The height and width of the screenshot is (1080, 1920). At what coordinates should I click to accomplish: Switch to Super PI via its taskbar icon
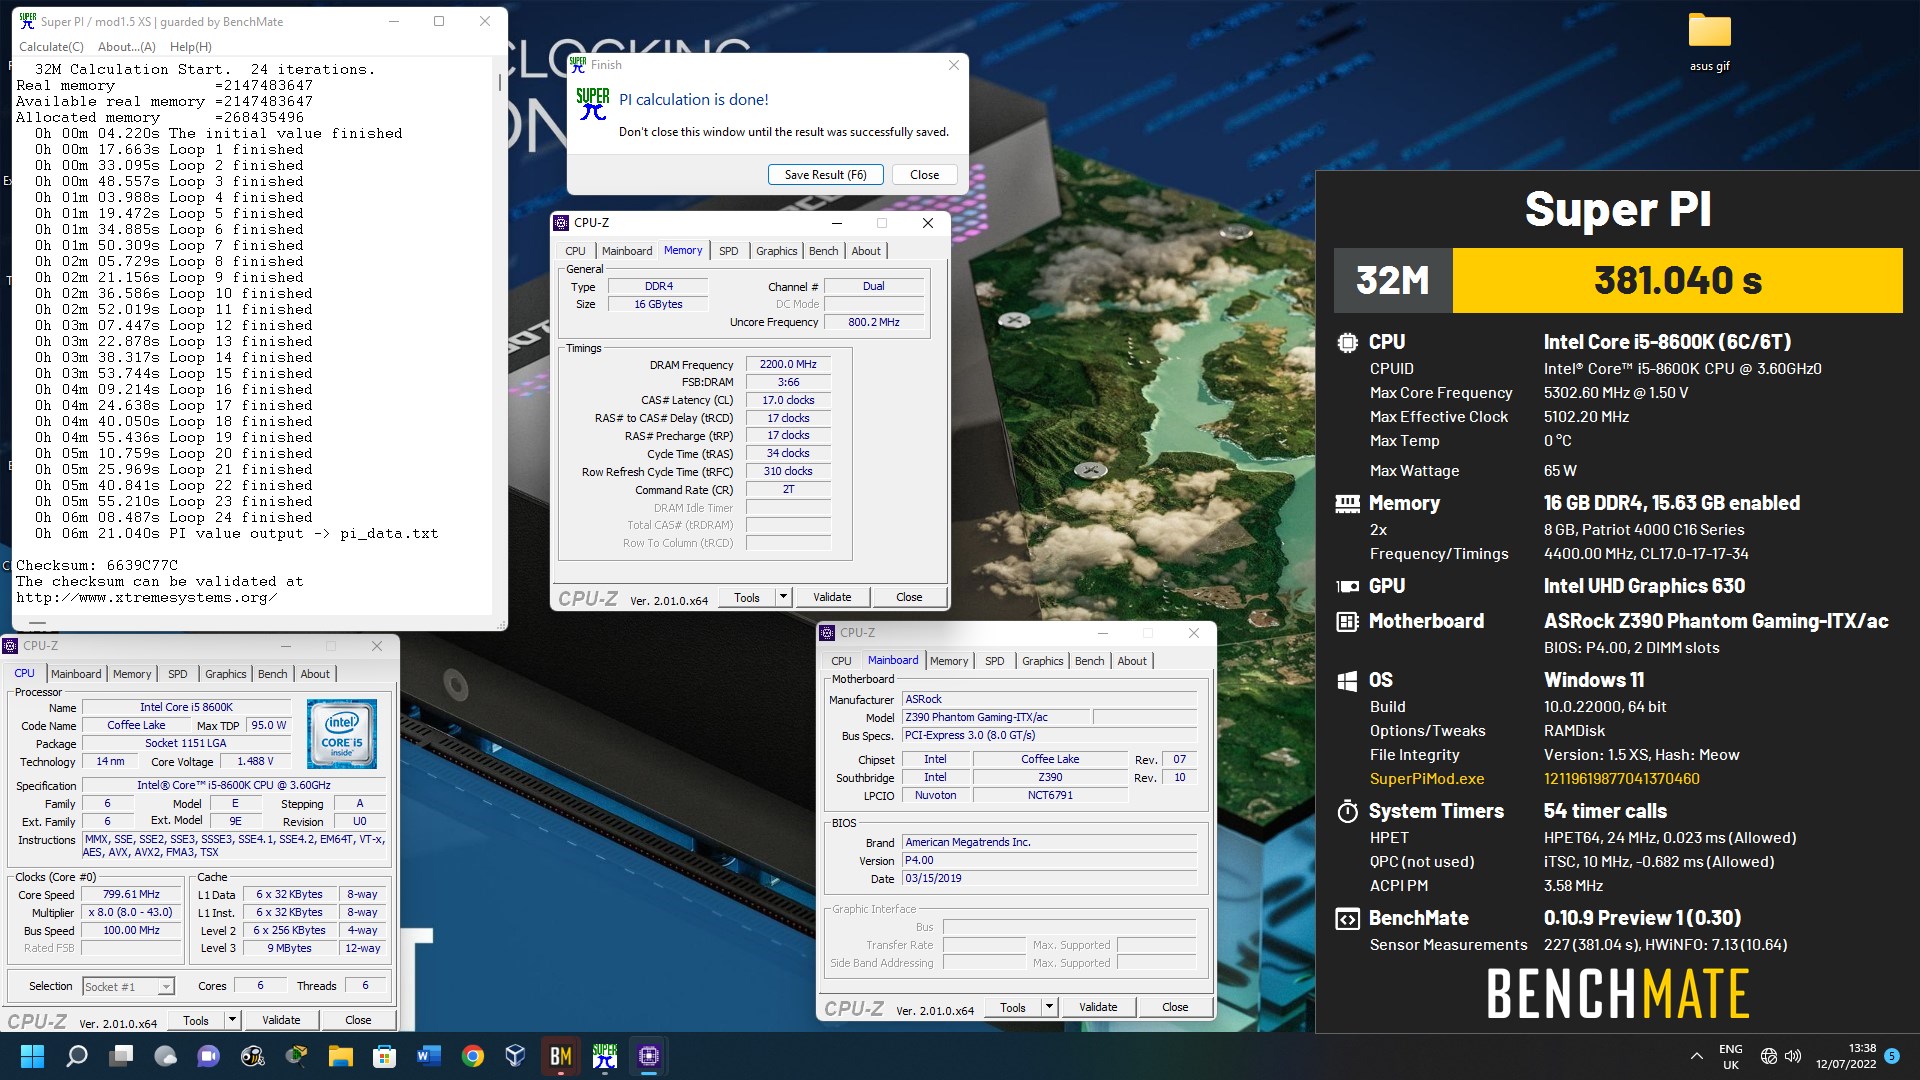(x=605, y=1056)
